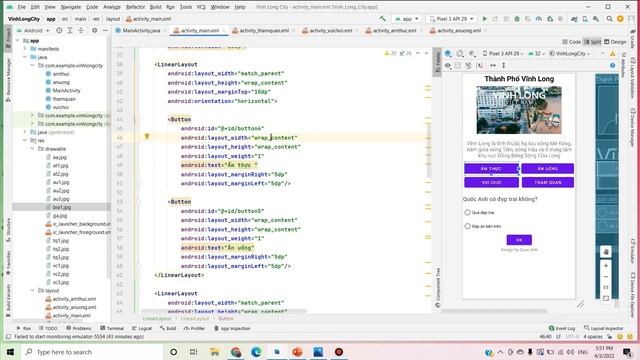Viewport: 640px width, 360px height.
Task: Click the layout warning triangle icon
Action: click(x=613, y=53)
